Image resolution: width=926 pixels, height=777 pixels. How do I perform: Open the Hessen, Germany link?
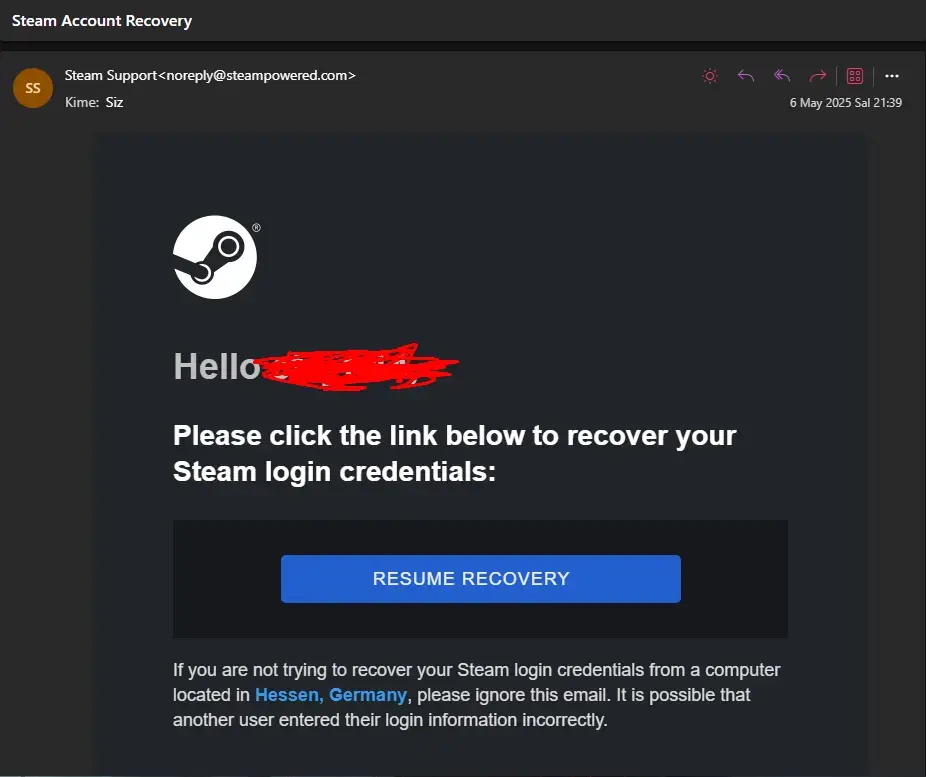331,695
